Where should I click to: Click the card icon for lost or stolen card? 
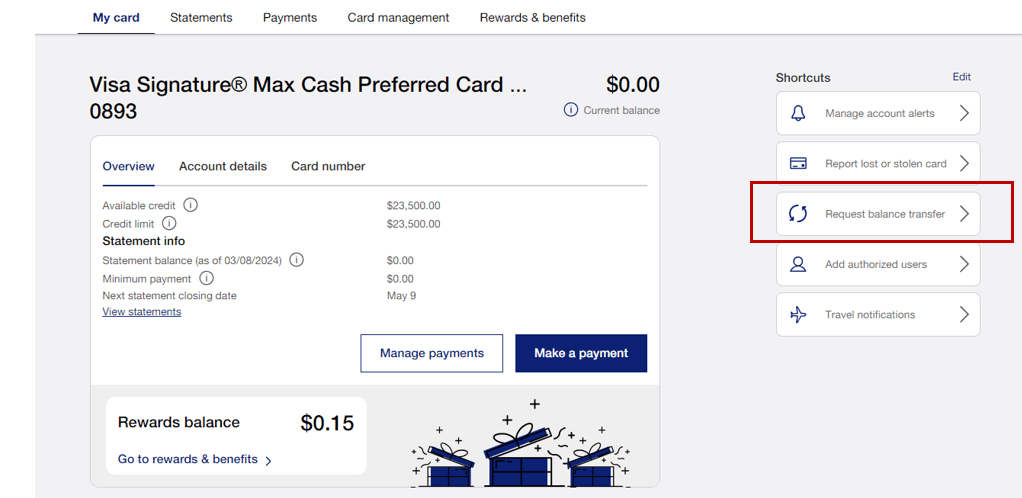(798, 164)
